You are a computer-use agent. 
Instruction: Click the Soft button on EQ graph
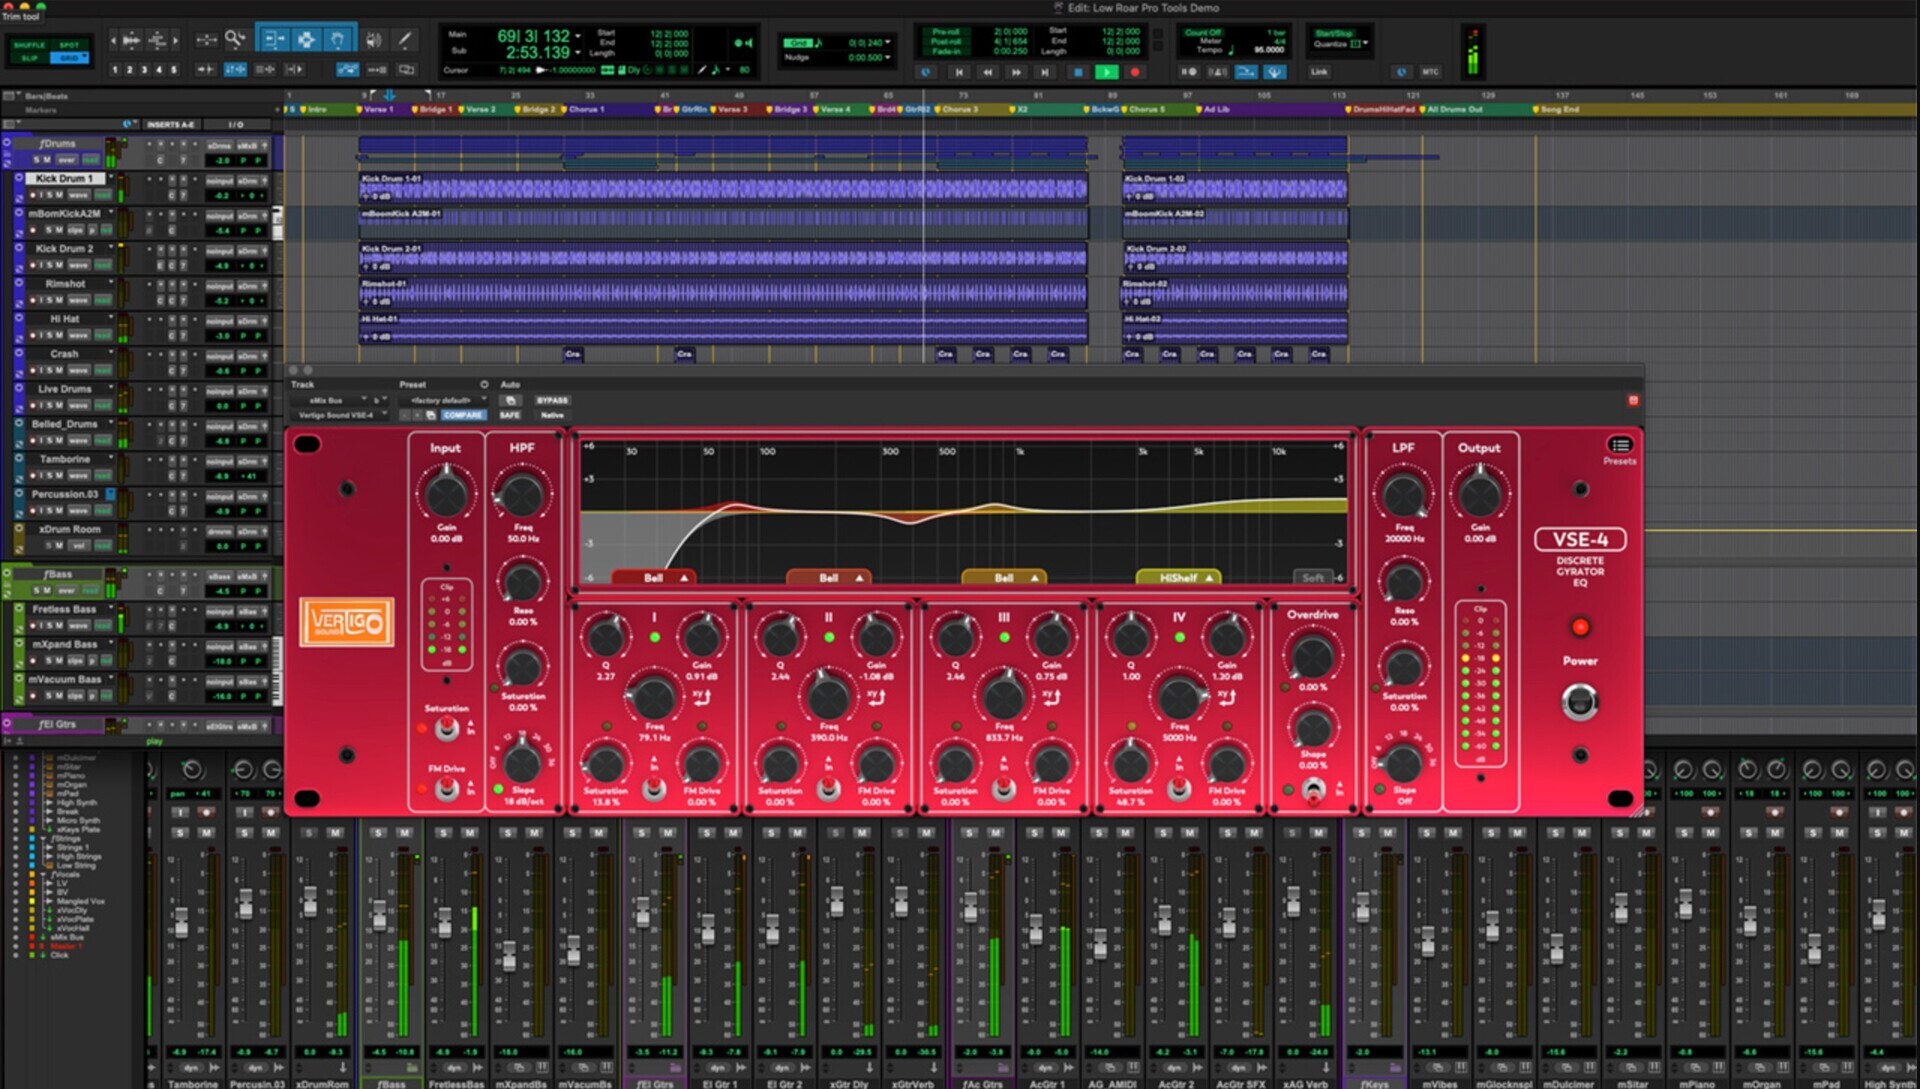coord(1313,578)
